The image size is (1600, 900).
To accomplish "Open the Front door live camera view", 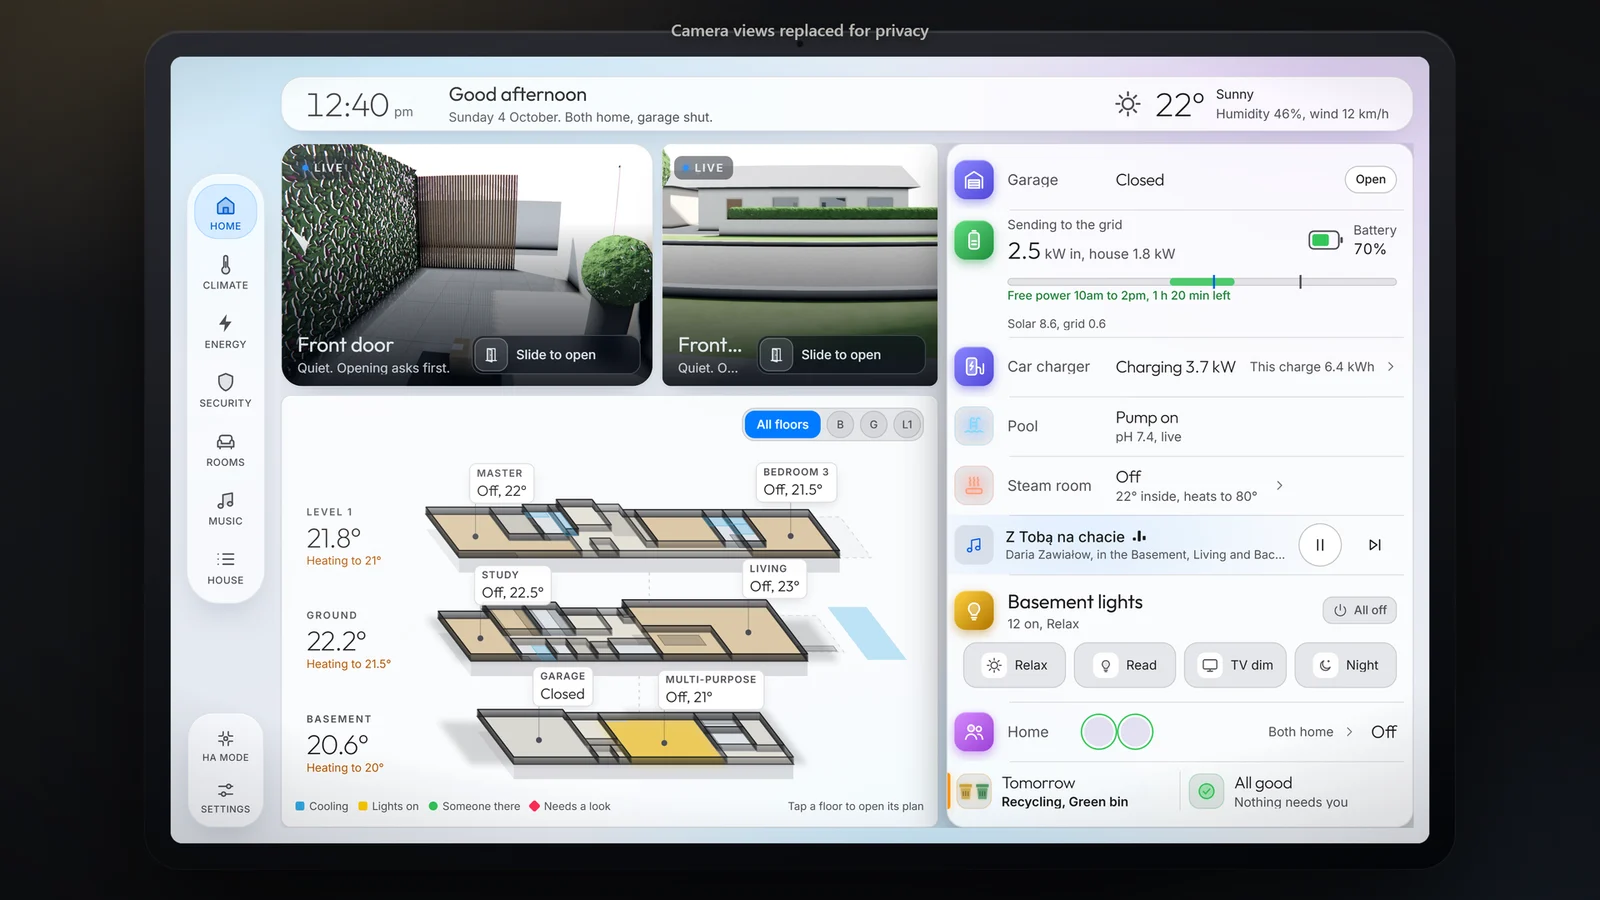I will coord(467,265).
